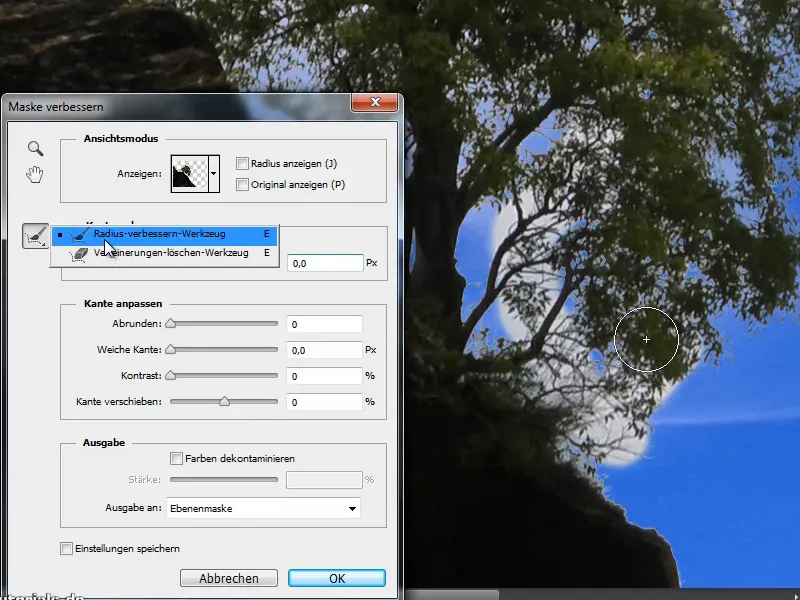Close the Maske verbessern dialog
This screenshot has height=600, width=800.
coord(374,102)
